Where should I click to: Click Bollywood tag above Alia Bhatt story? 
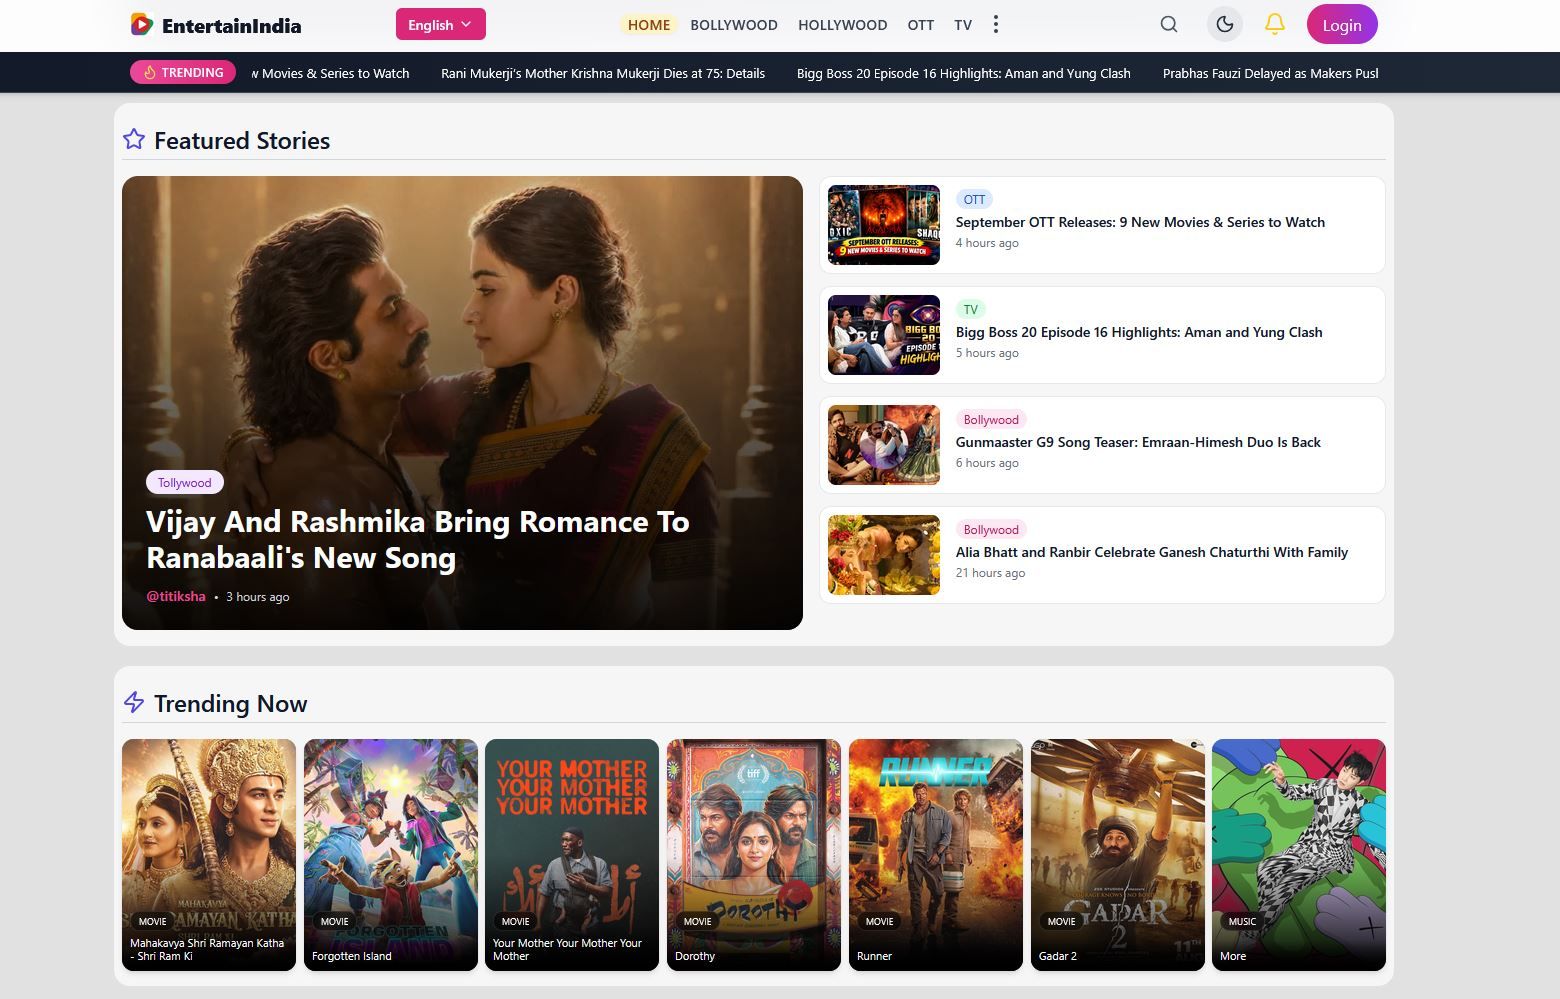991,529
